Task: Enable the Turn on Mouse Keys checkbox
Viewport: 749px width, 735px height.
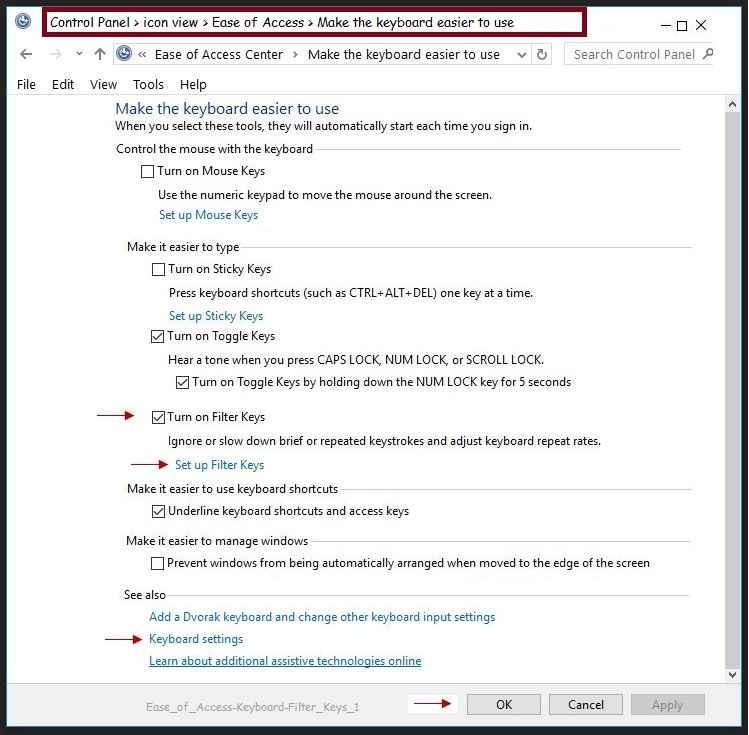Action: coord(148,172)
